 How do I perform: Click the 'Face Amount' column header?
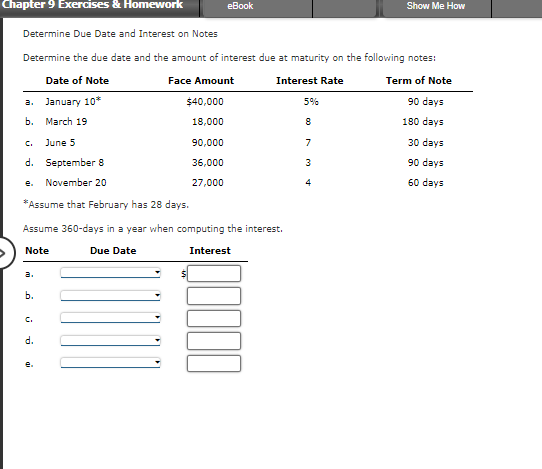point(201,81)
